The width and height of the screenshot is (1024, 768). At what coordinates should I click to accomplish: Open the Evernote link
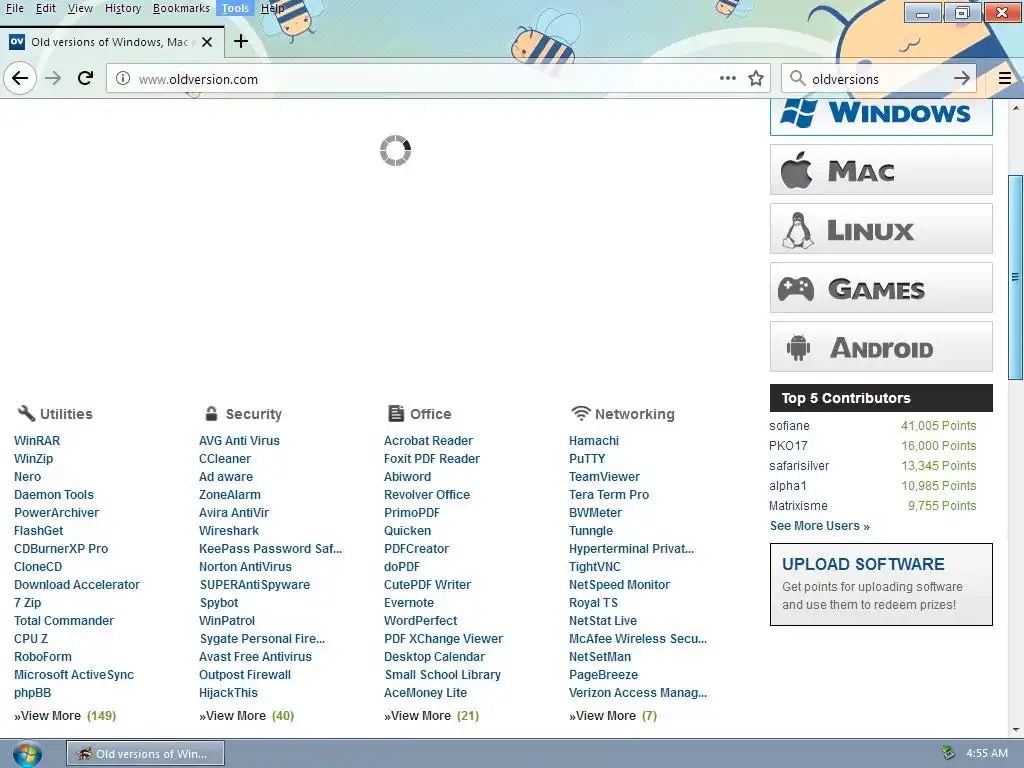409,603
